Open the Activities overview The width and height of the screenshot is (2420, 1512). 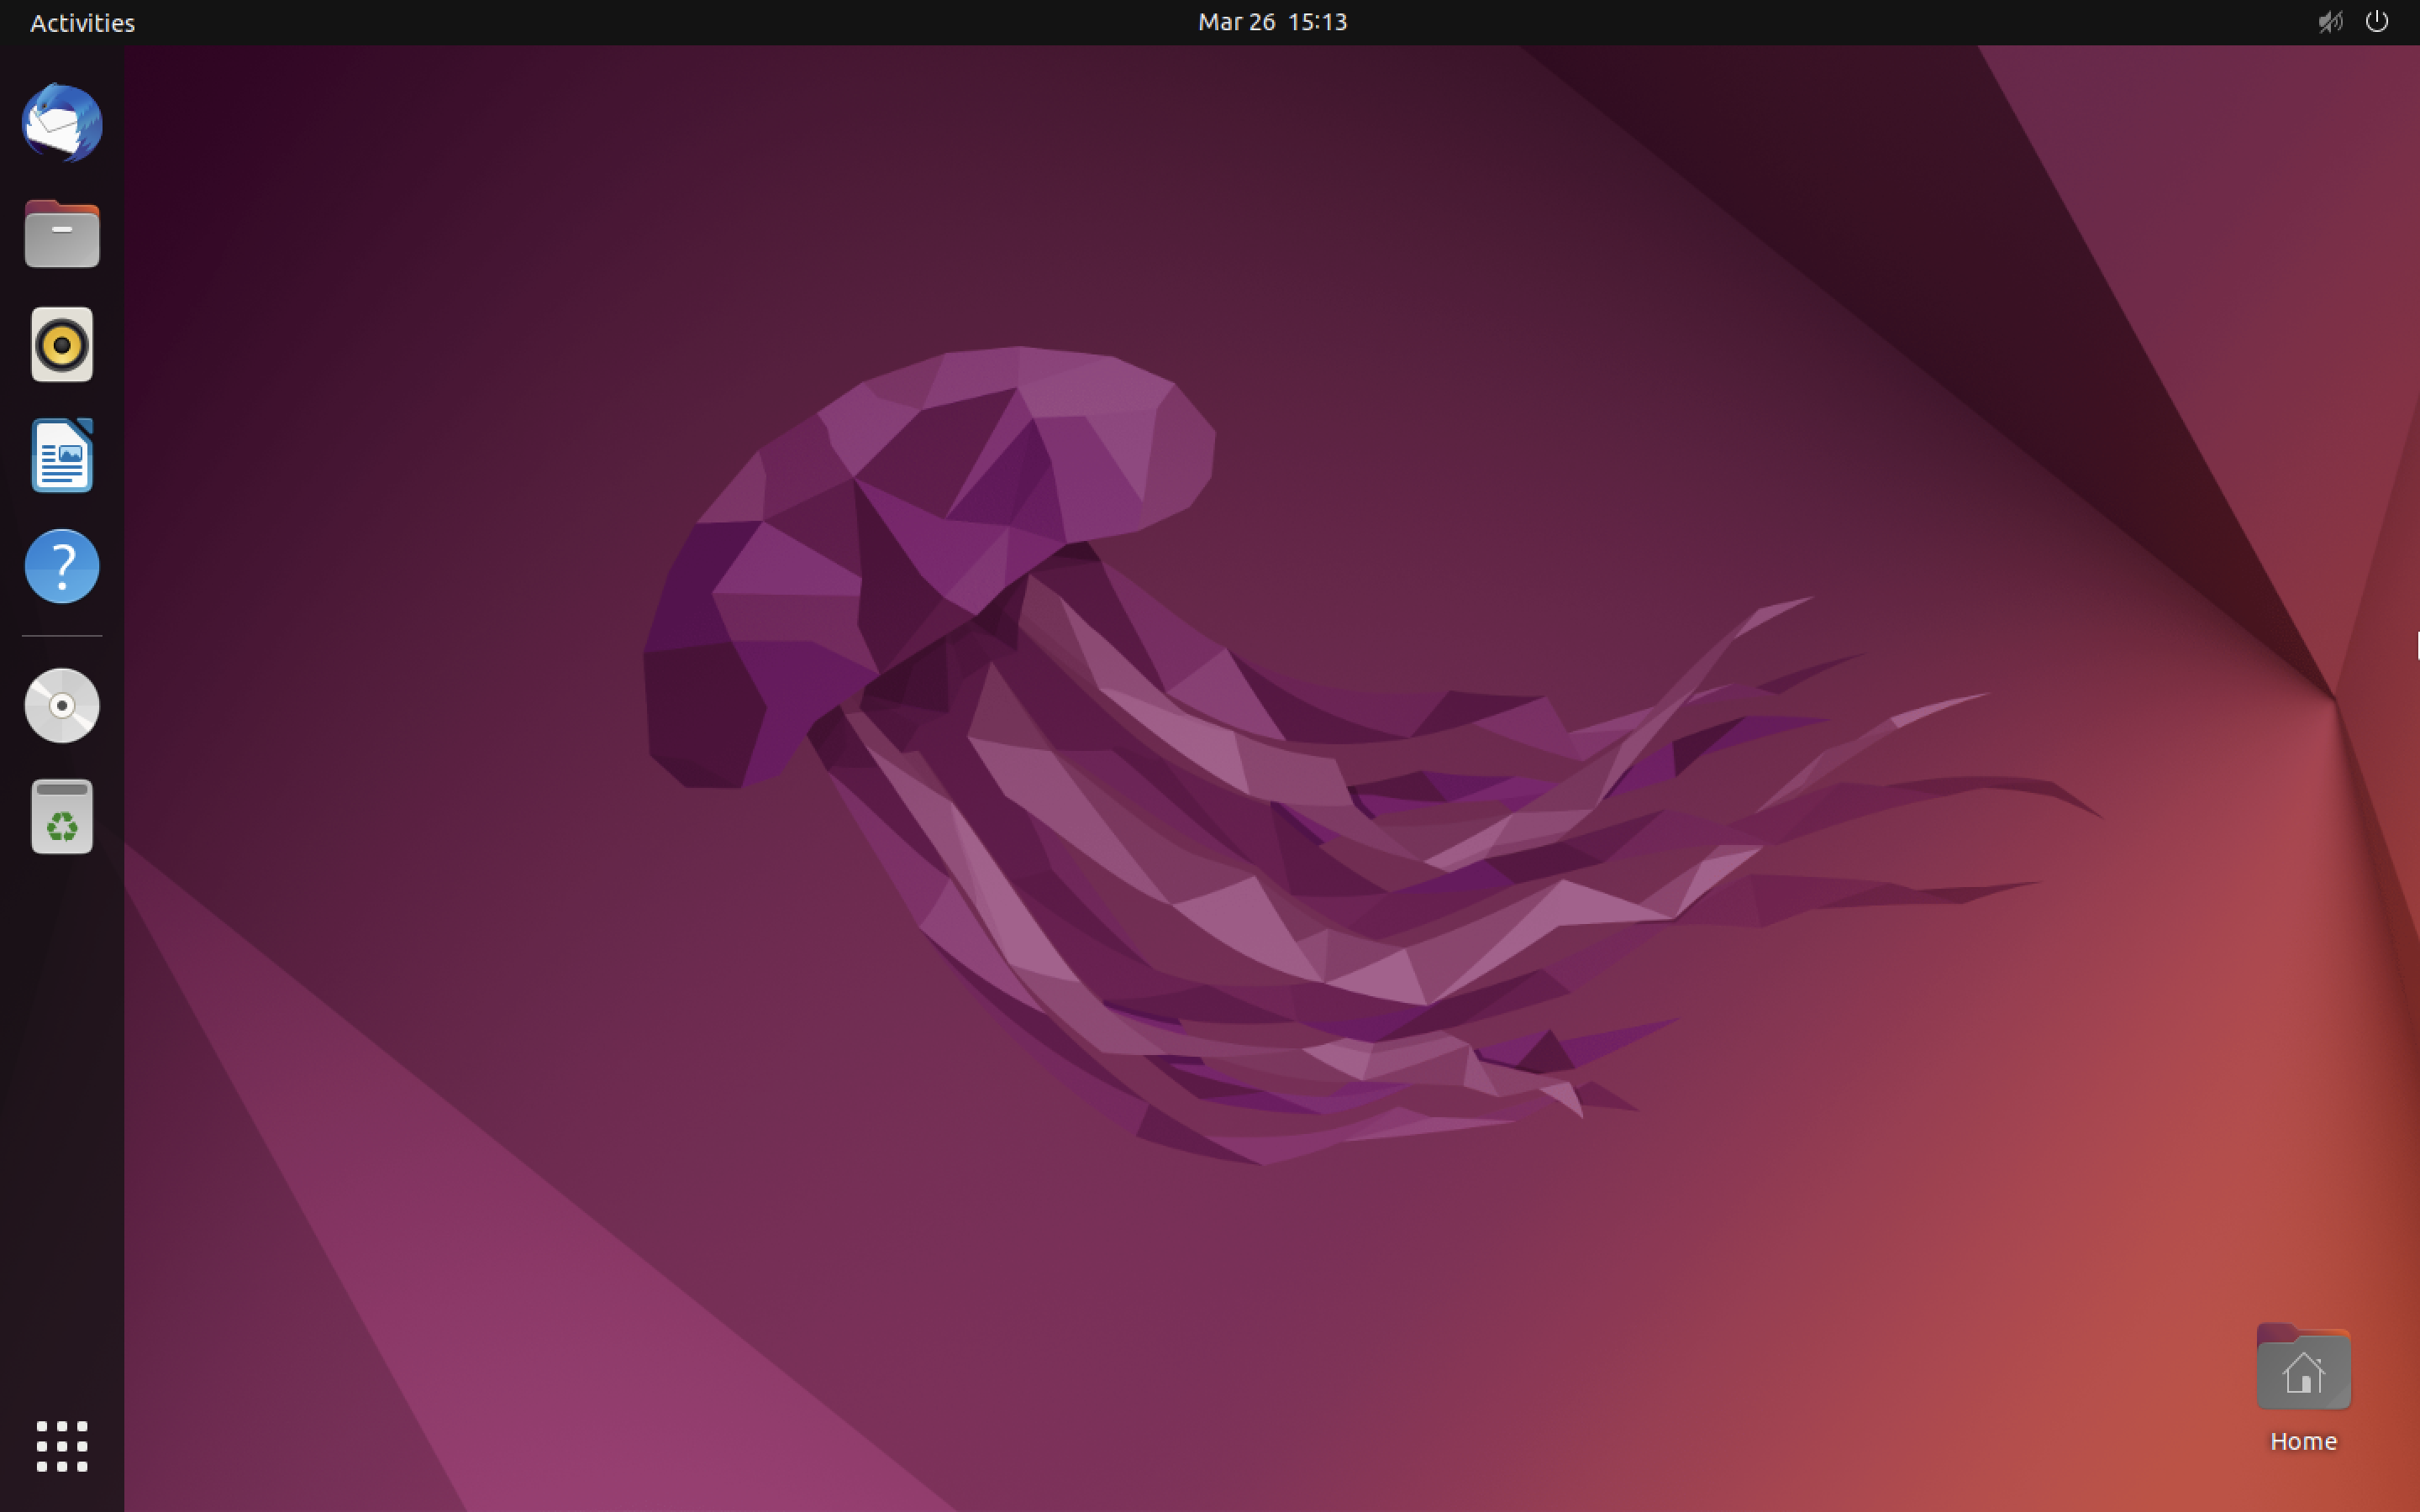[x=82, y=22]
